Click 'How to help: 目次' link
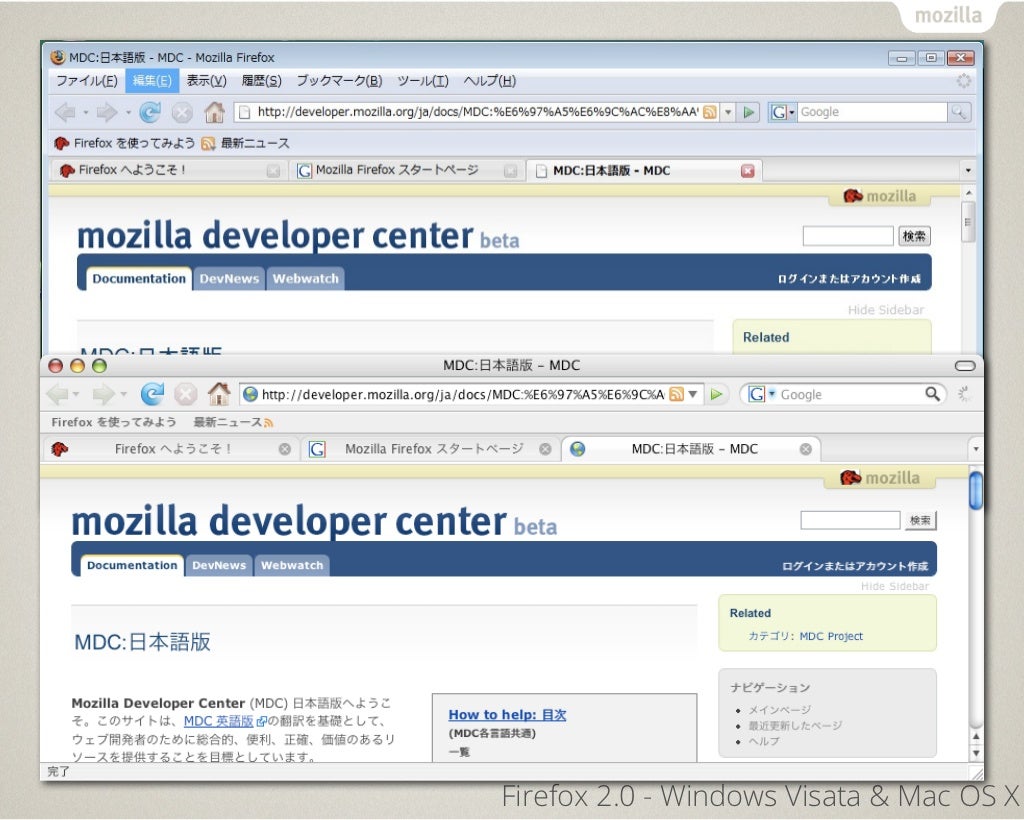Image resolution: width=1024 pixels, height=820 pixels. (507, 715)
